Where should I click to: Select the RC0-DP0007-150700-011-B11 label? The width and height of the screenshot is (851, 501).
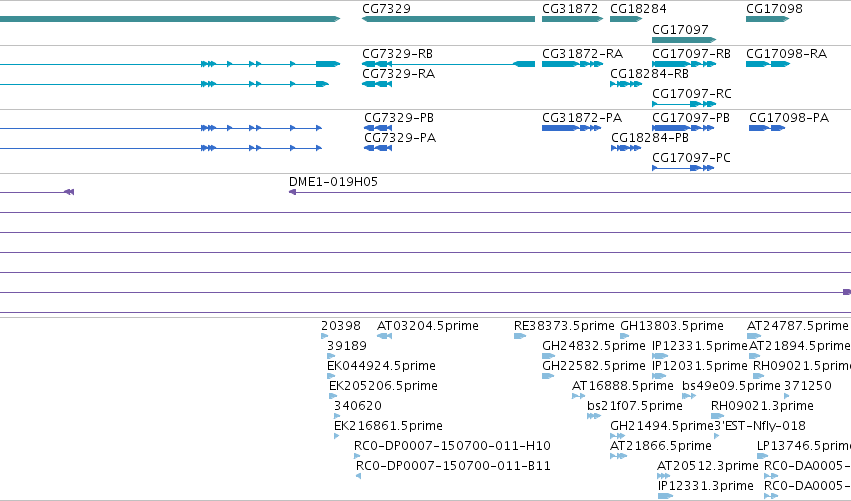coord(453,466)
